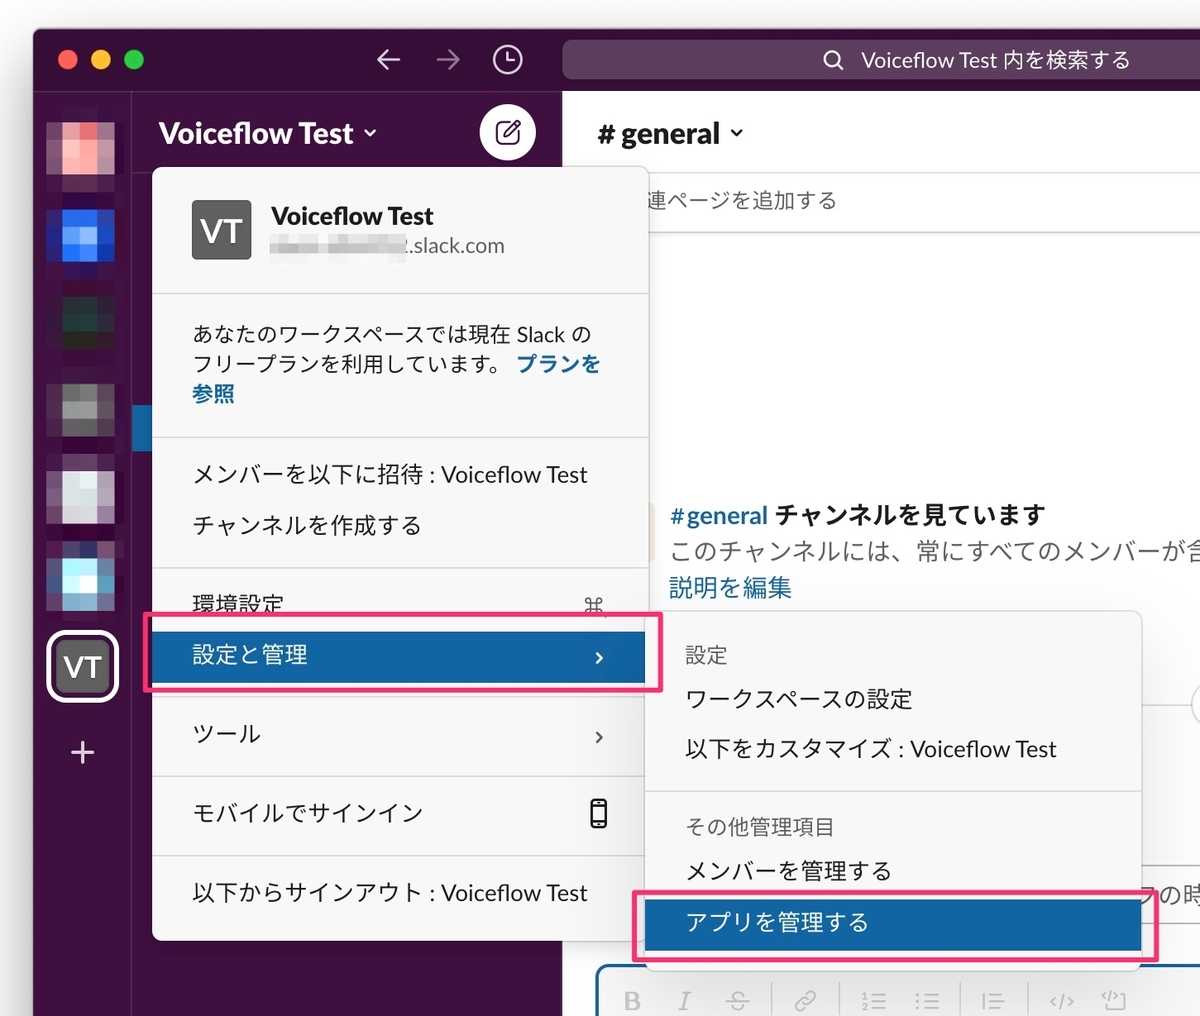The height and width of the screenshot is (1016, 1200).
Task: Create a bulleted list in the composer
Action: [x=928, y=999]
